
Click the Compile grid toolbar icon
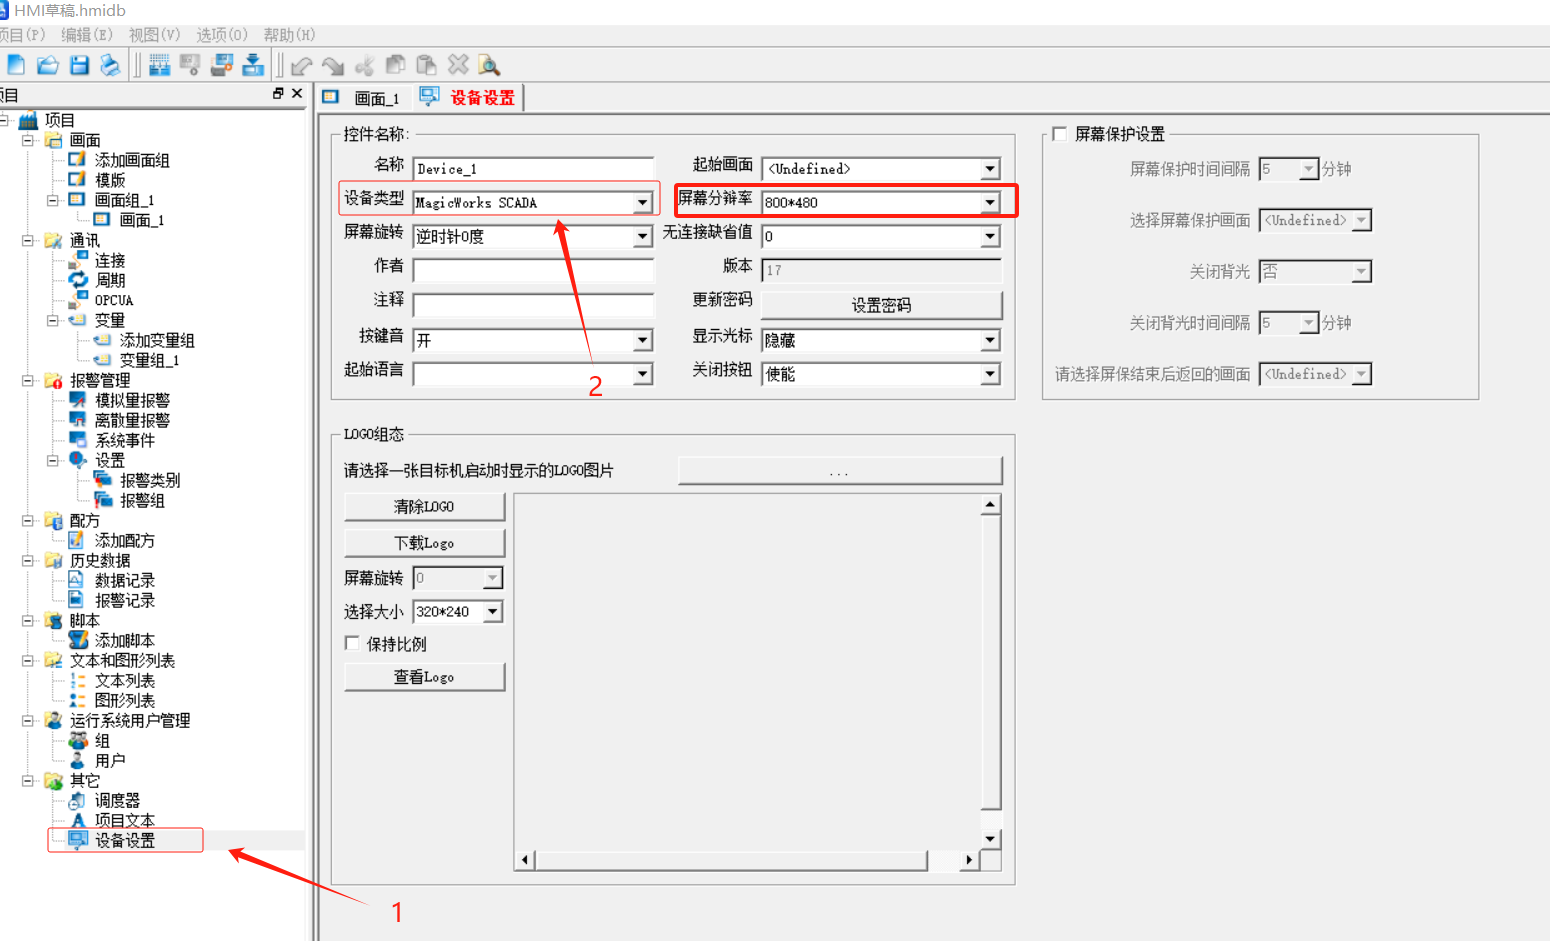coord(159,65)
